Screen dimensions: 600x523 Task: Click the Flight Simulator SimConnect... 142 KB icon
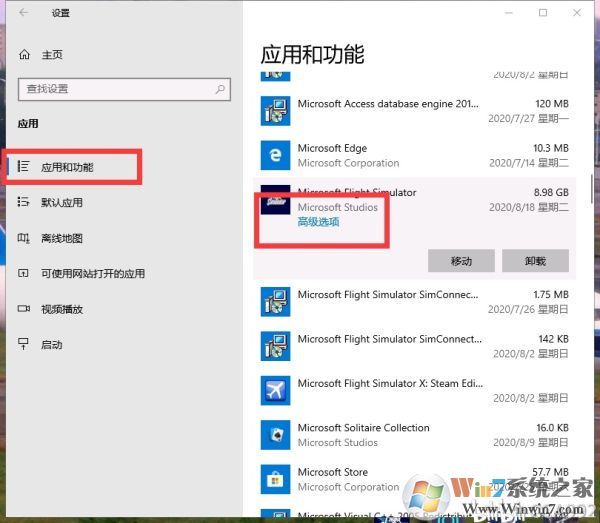pos(276,346)
